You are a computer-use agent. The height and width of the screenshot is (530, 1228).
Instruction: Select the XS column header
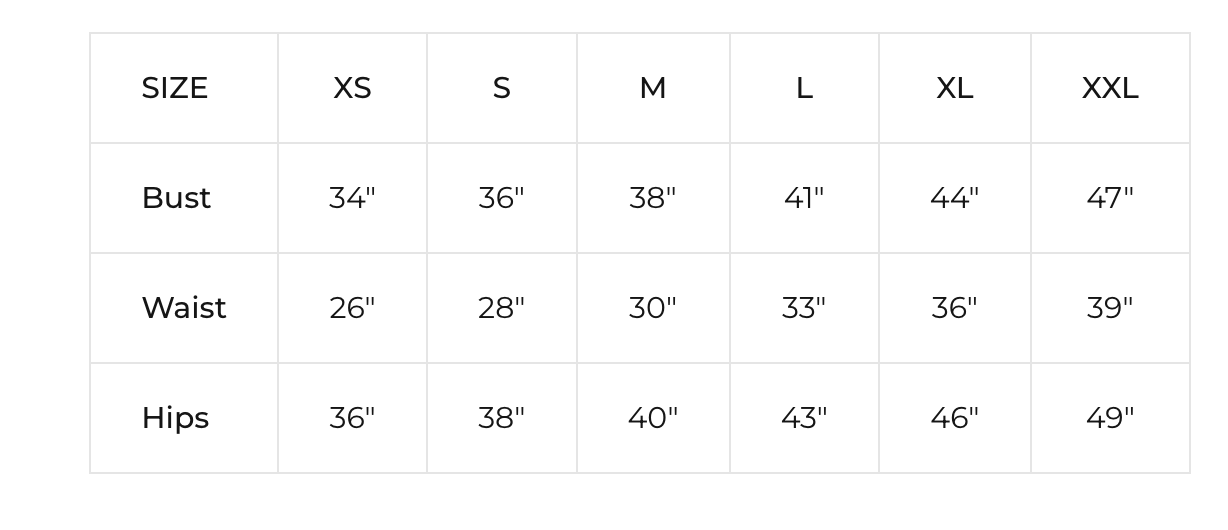tap(352, 88)
